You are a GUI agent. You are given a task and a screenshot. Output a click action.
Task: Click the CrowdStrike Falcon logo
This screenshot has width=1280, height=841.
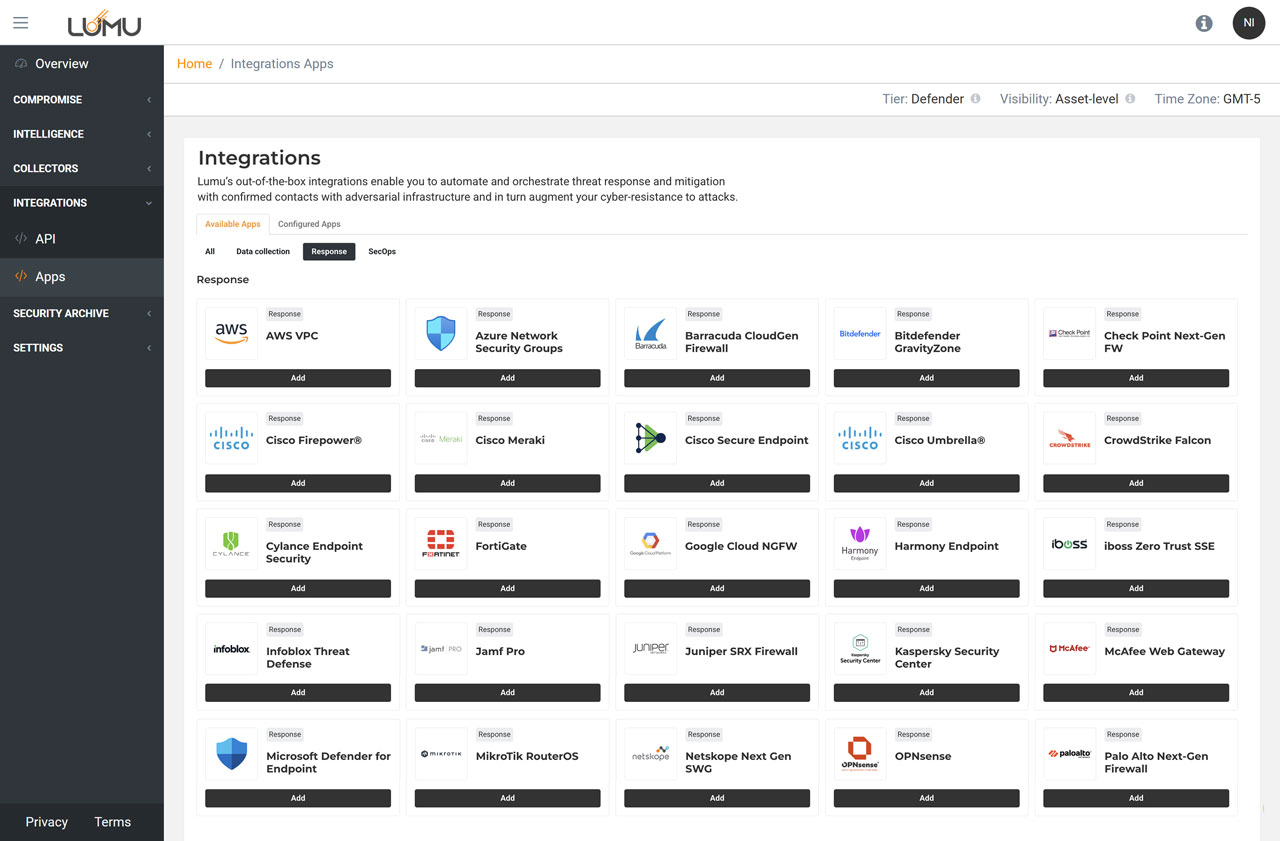[x=1069, y=439]
